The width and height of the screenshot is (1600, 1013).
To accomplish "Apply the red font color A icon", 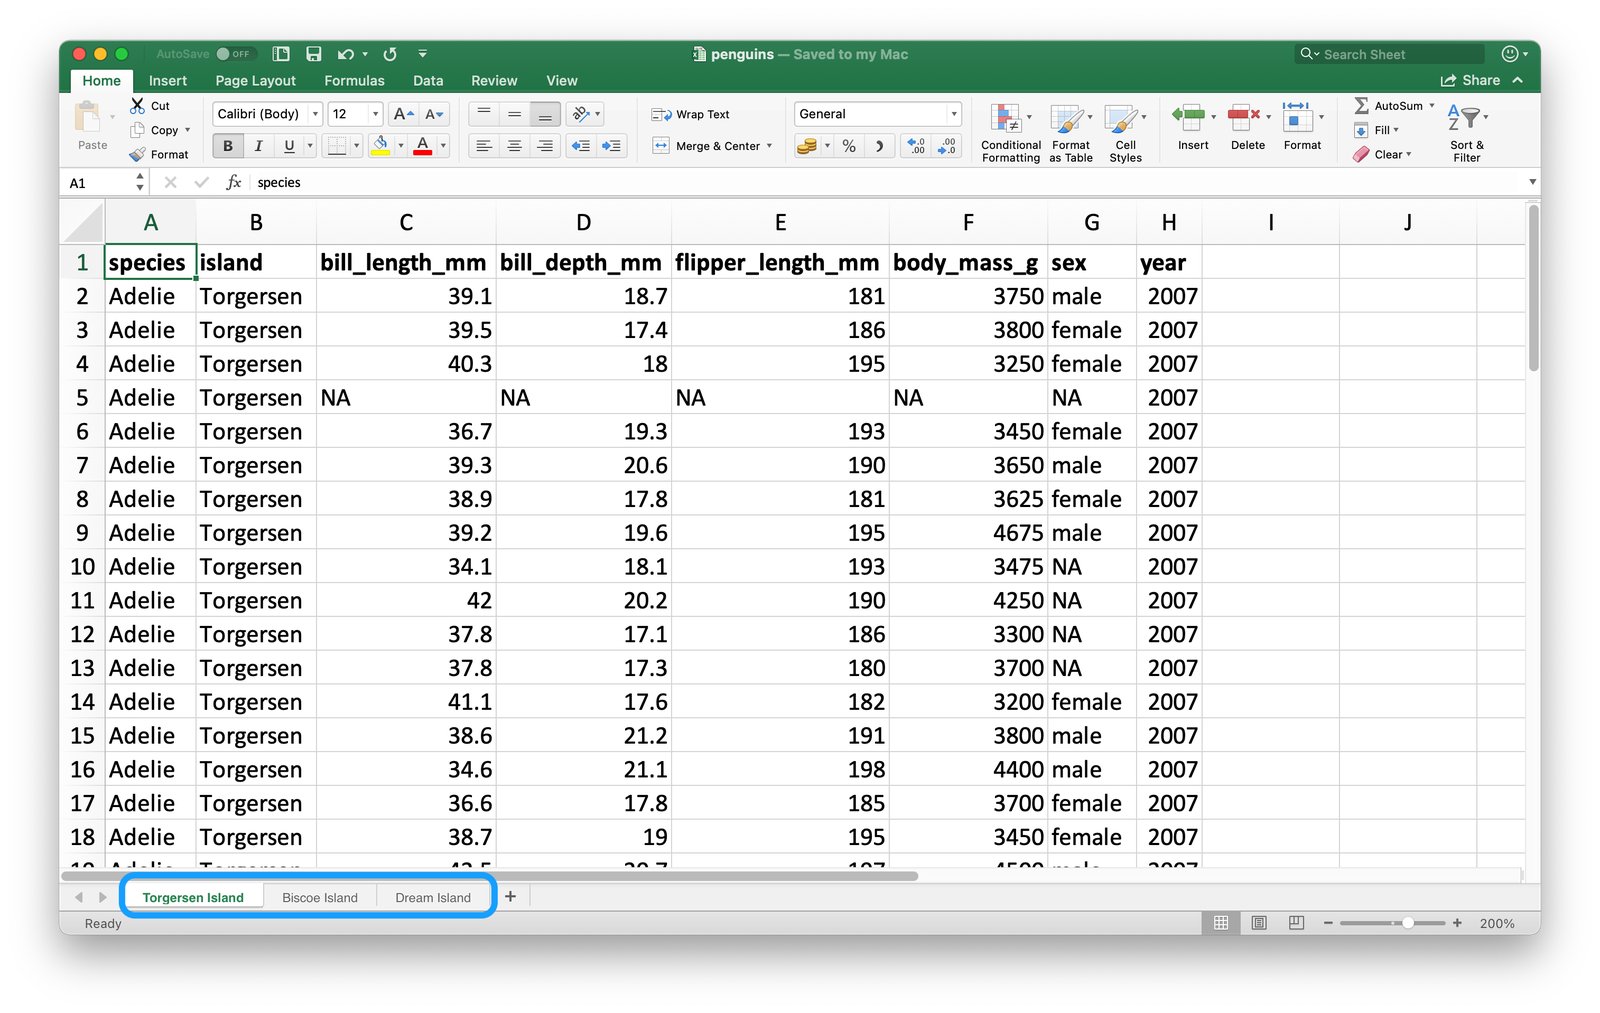I will (x=423, y=146).
